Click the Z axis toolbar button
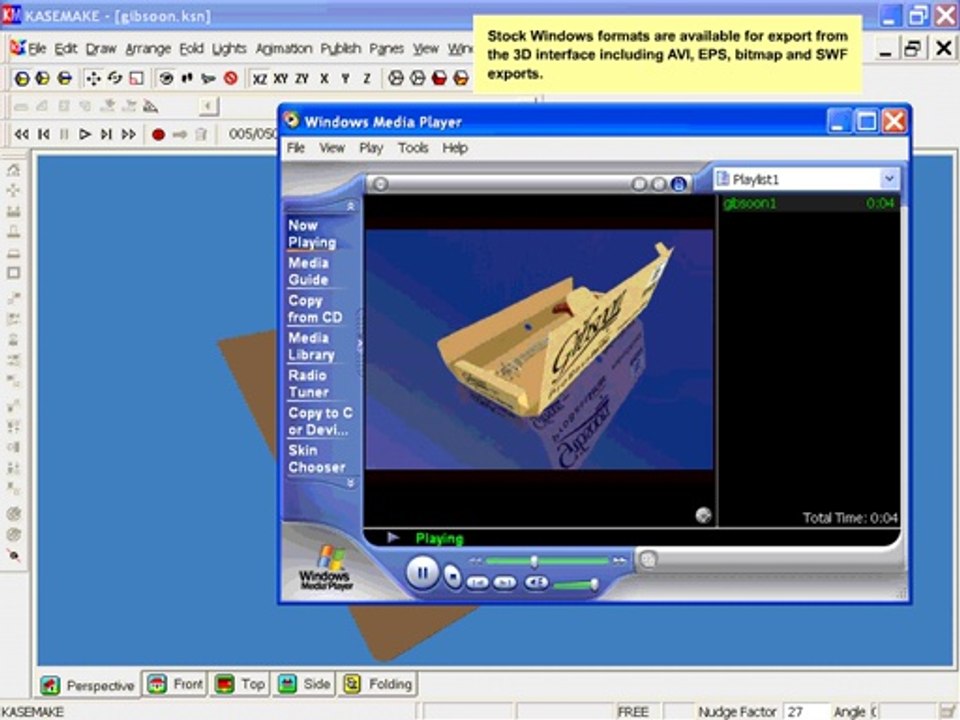Screen dimensions: 960x720 tap(367, 79)
